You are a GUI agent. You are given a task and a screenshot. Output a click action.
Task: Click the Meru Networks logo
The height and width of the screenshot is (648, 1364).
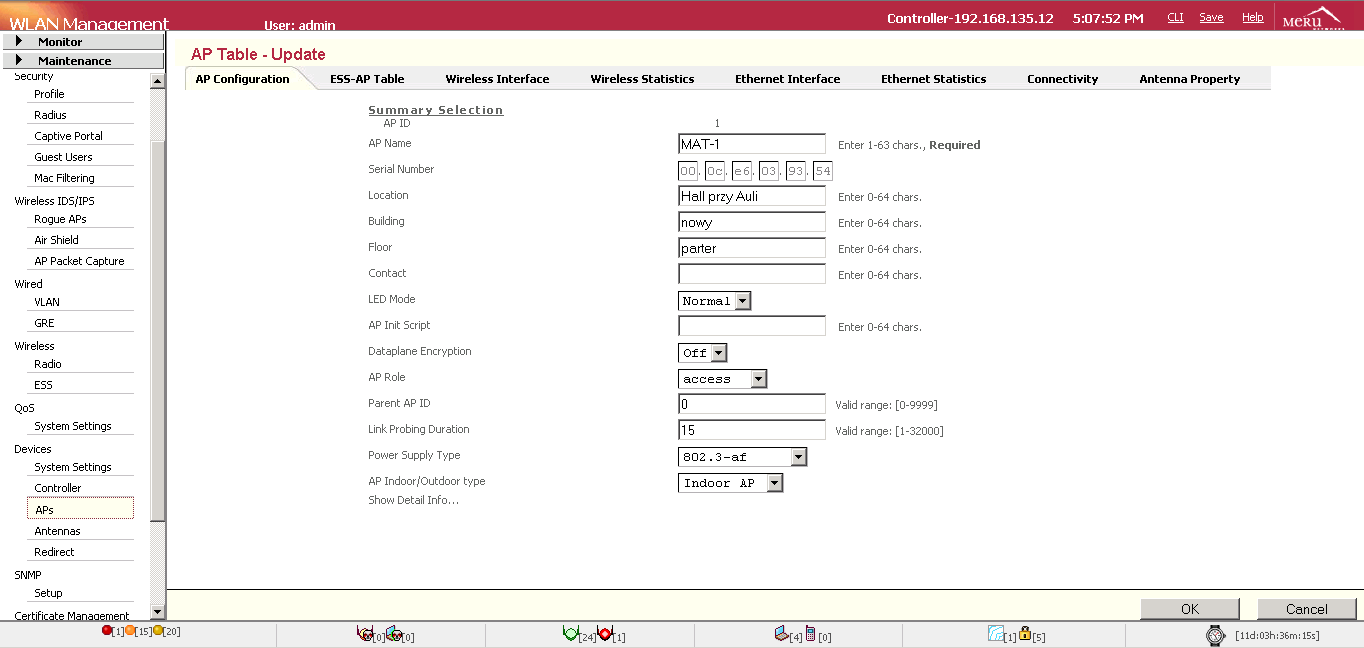[x=1312, y=18]
